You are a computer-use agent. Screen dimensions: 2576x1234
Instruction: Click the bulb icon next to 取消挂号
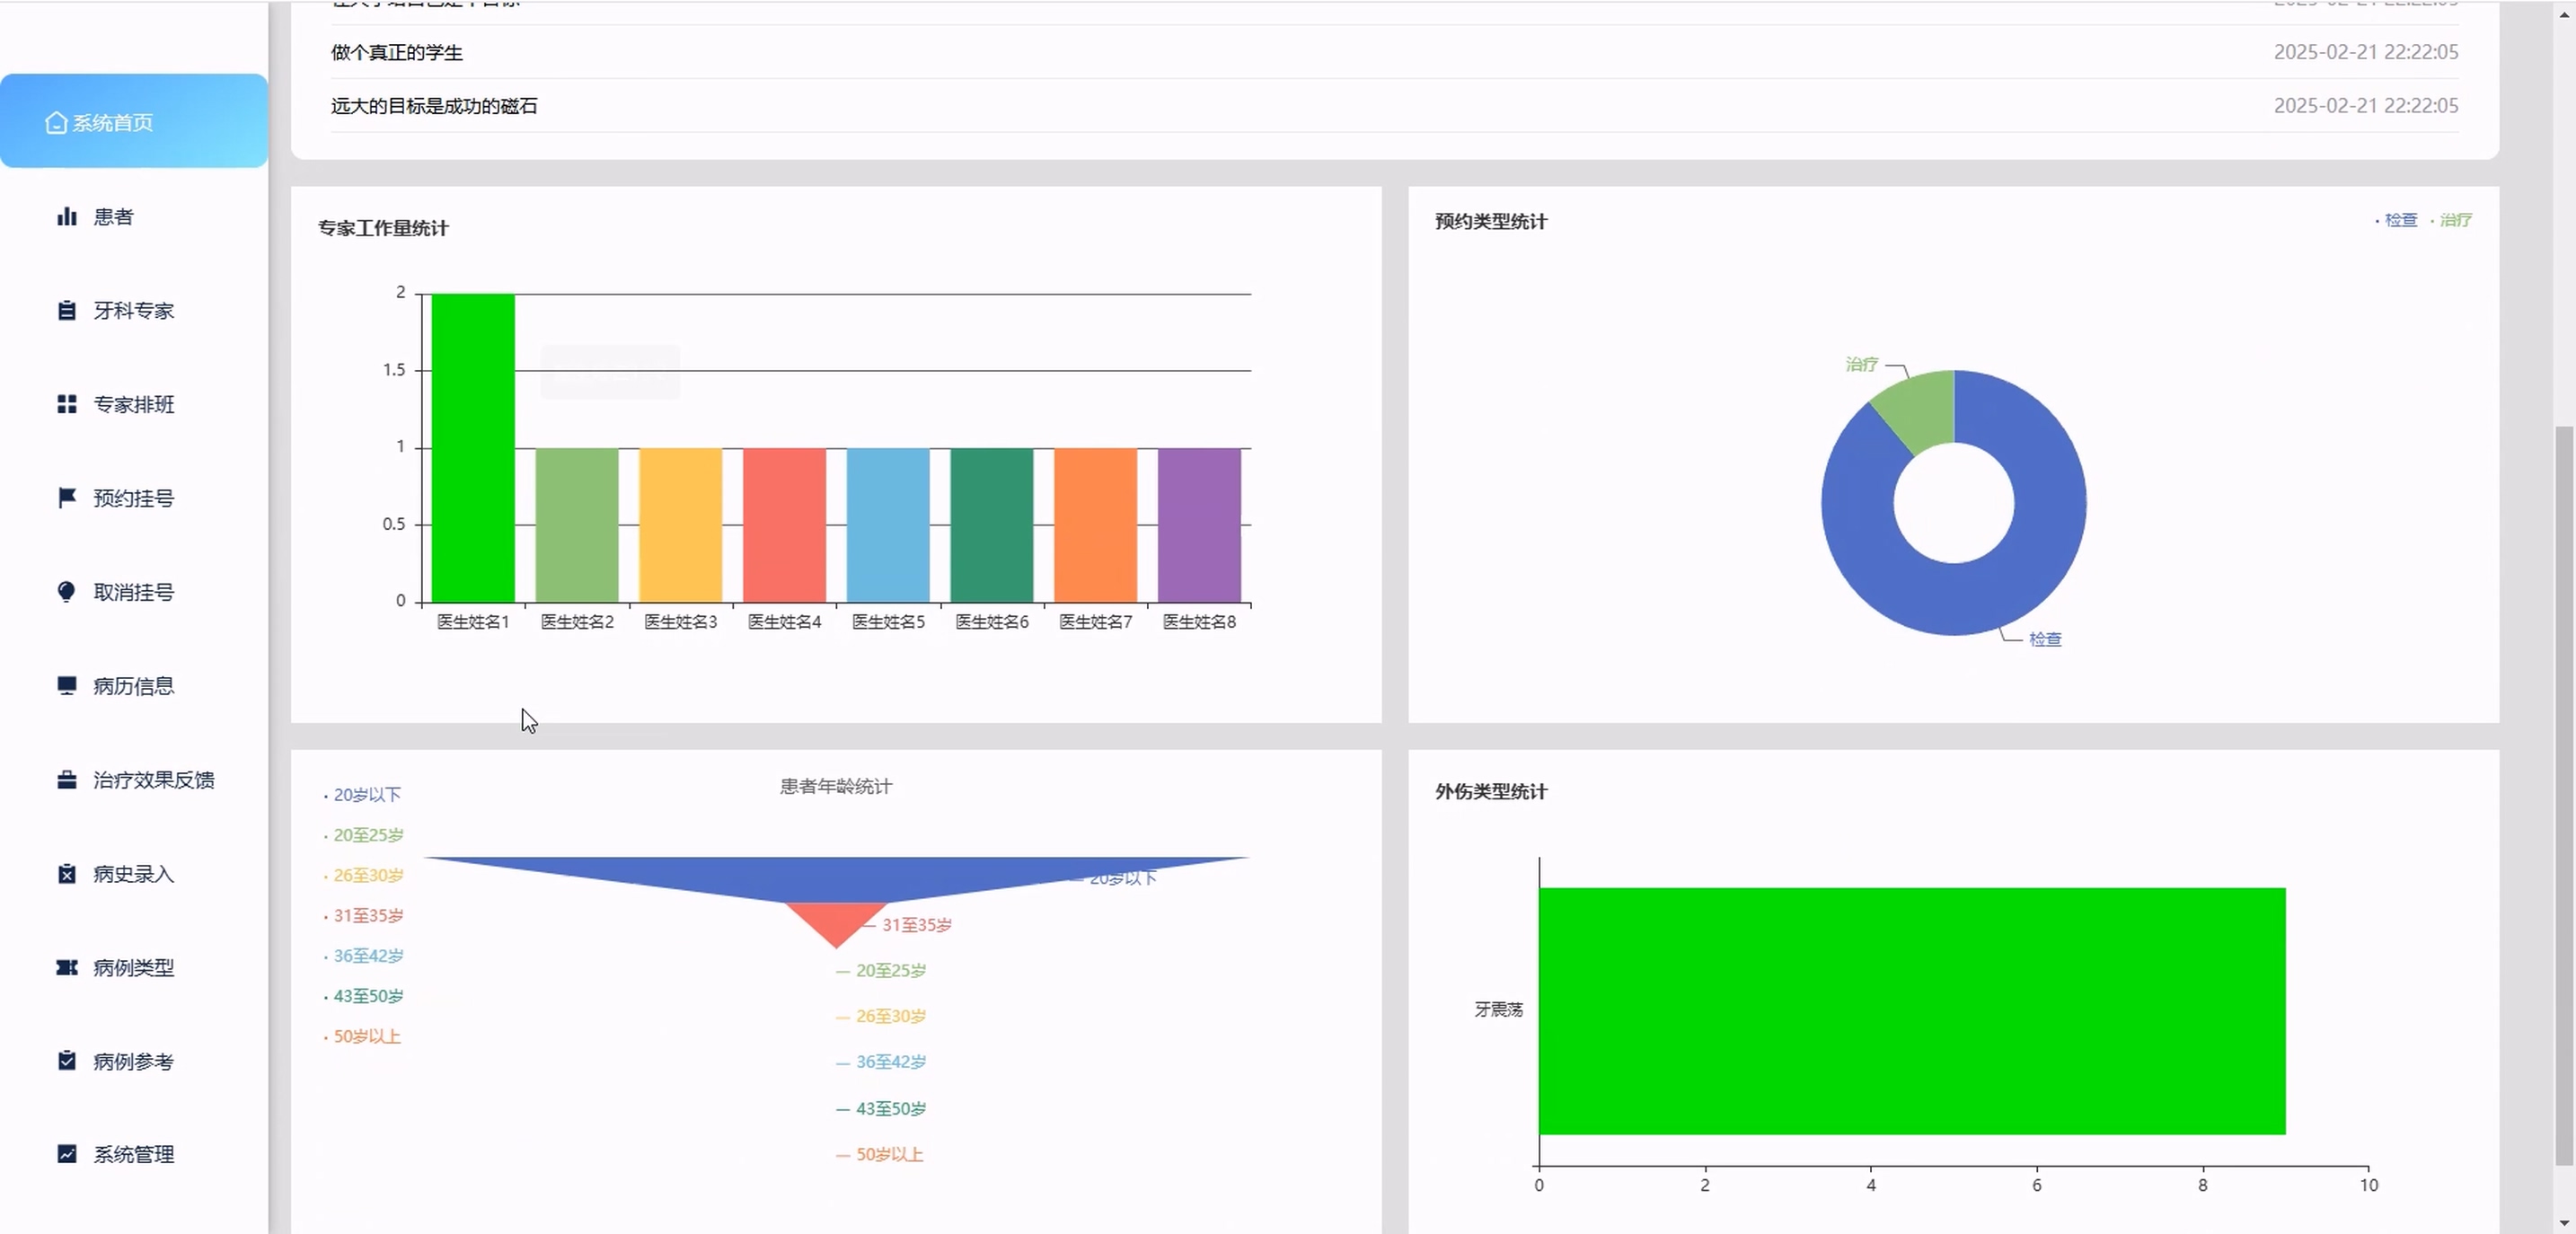(x=67, y=591)
